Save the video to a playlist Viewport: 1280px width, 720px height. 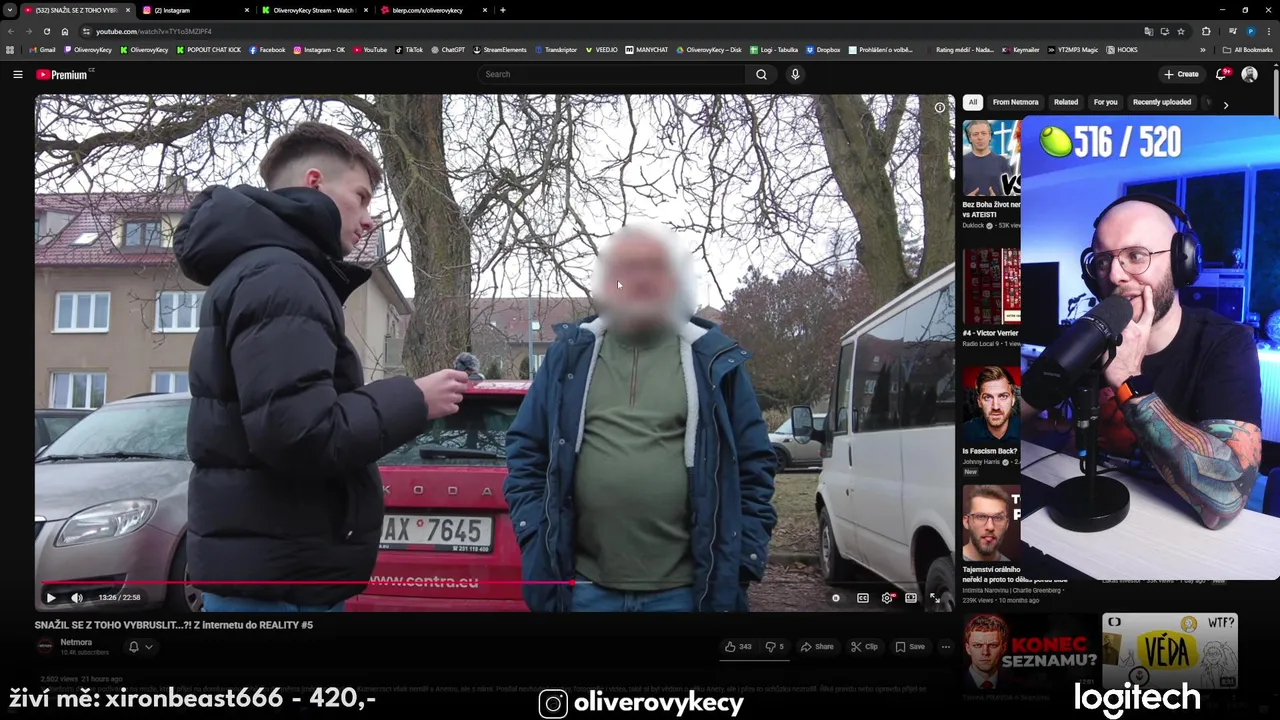click(910, 646)
